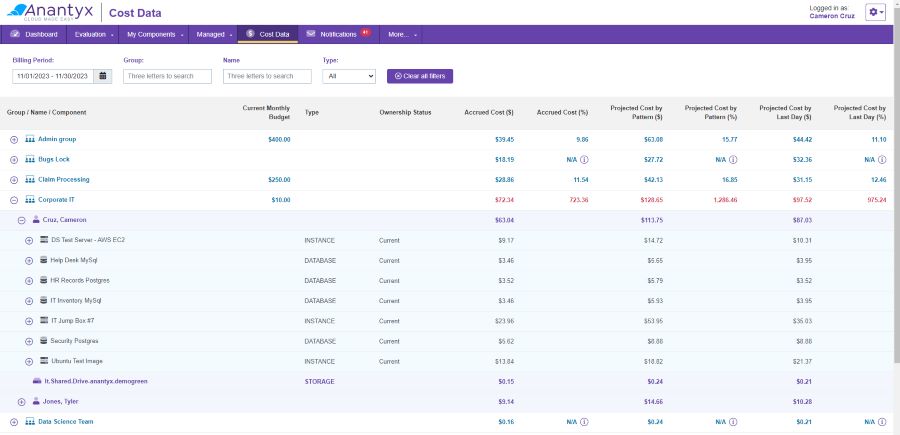Click the Accrued Cost ($) column header
This screenshot has height=435, width=900.
[x=488, y=112]
